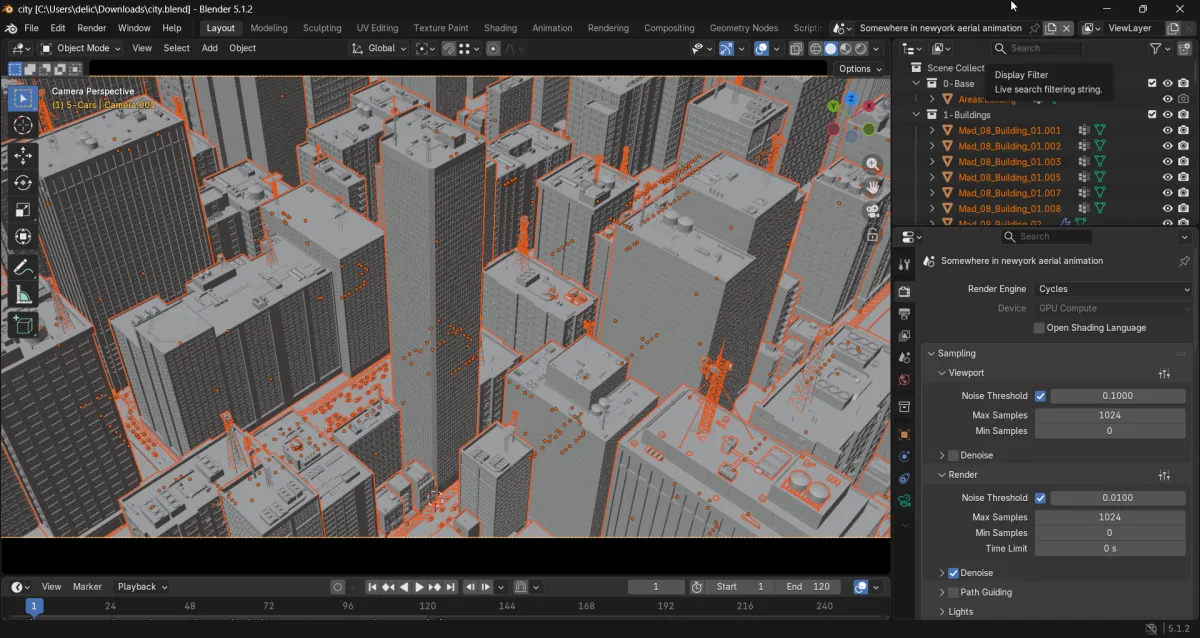
Task: Select the Scale tool
Action: click(24, 209)
